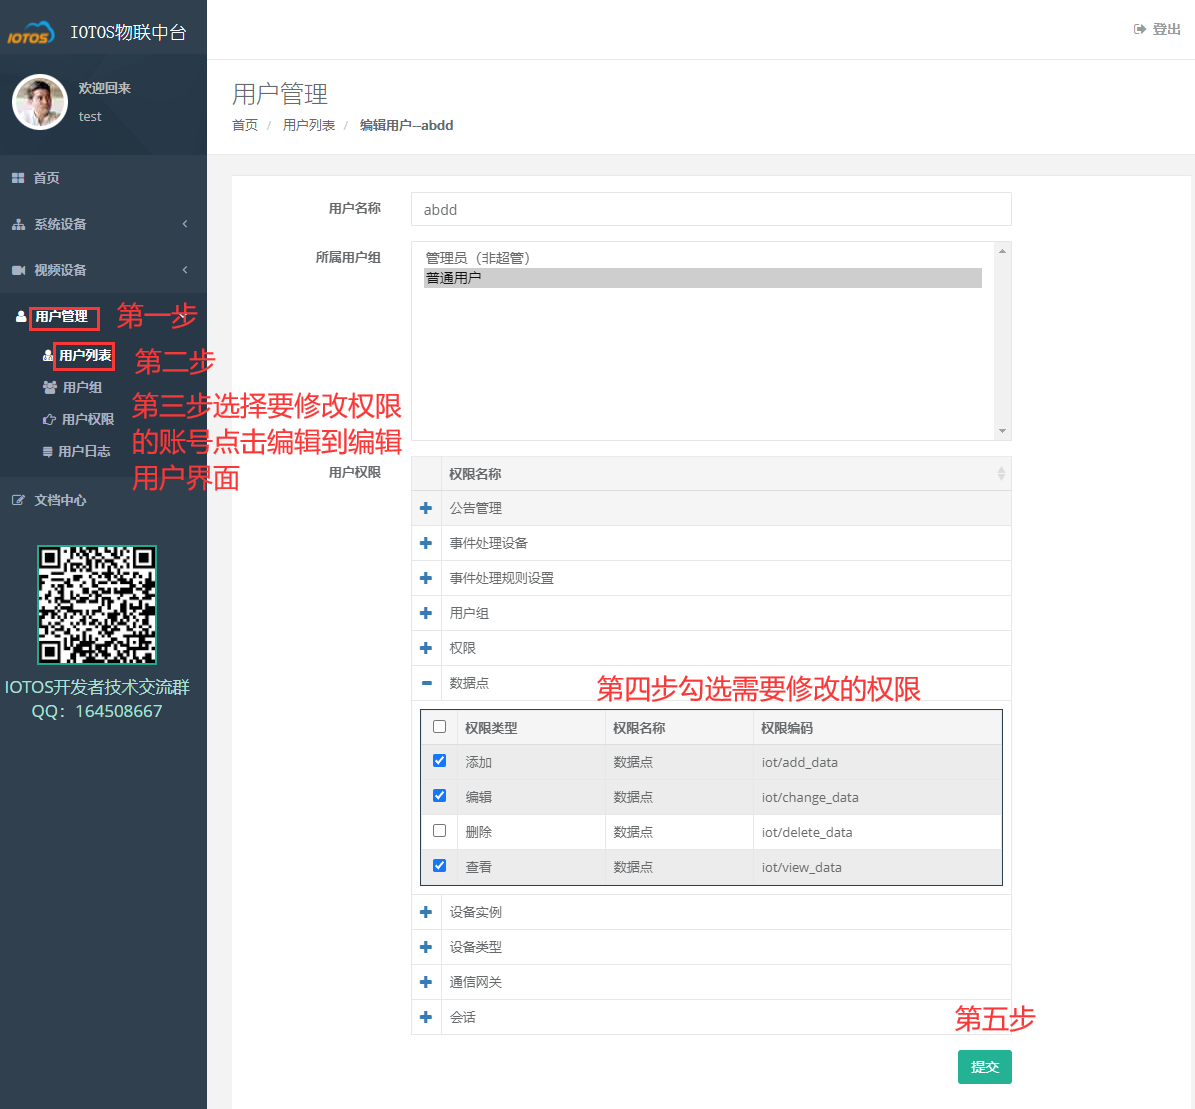Click the 视频设备 camera icon
Viewport: 1195px width, 1109px height.
click(17, 270)
